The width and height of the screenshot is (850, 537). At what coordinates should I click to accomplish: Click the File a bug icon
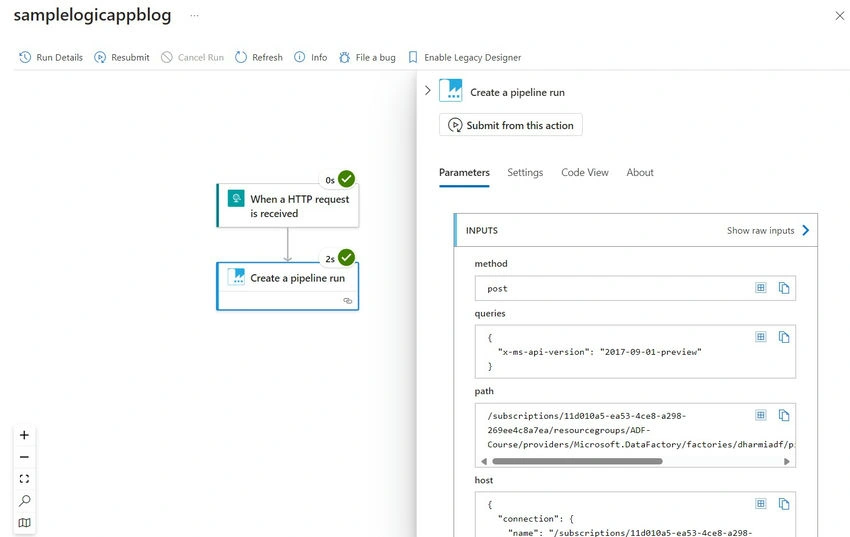(x=344, y=57)
